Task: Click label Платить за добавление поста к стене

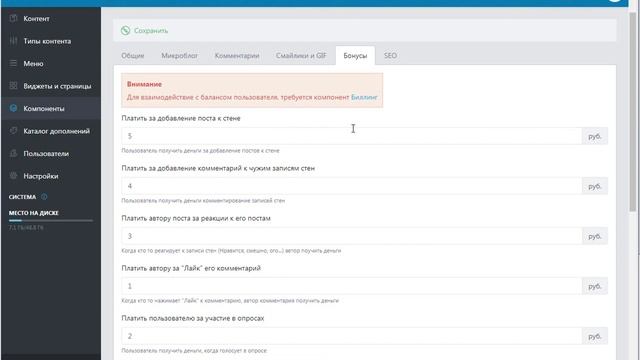Action: [181, 118]
